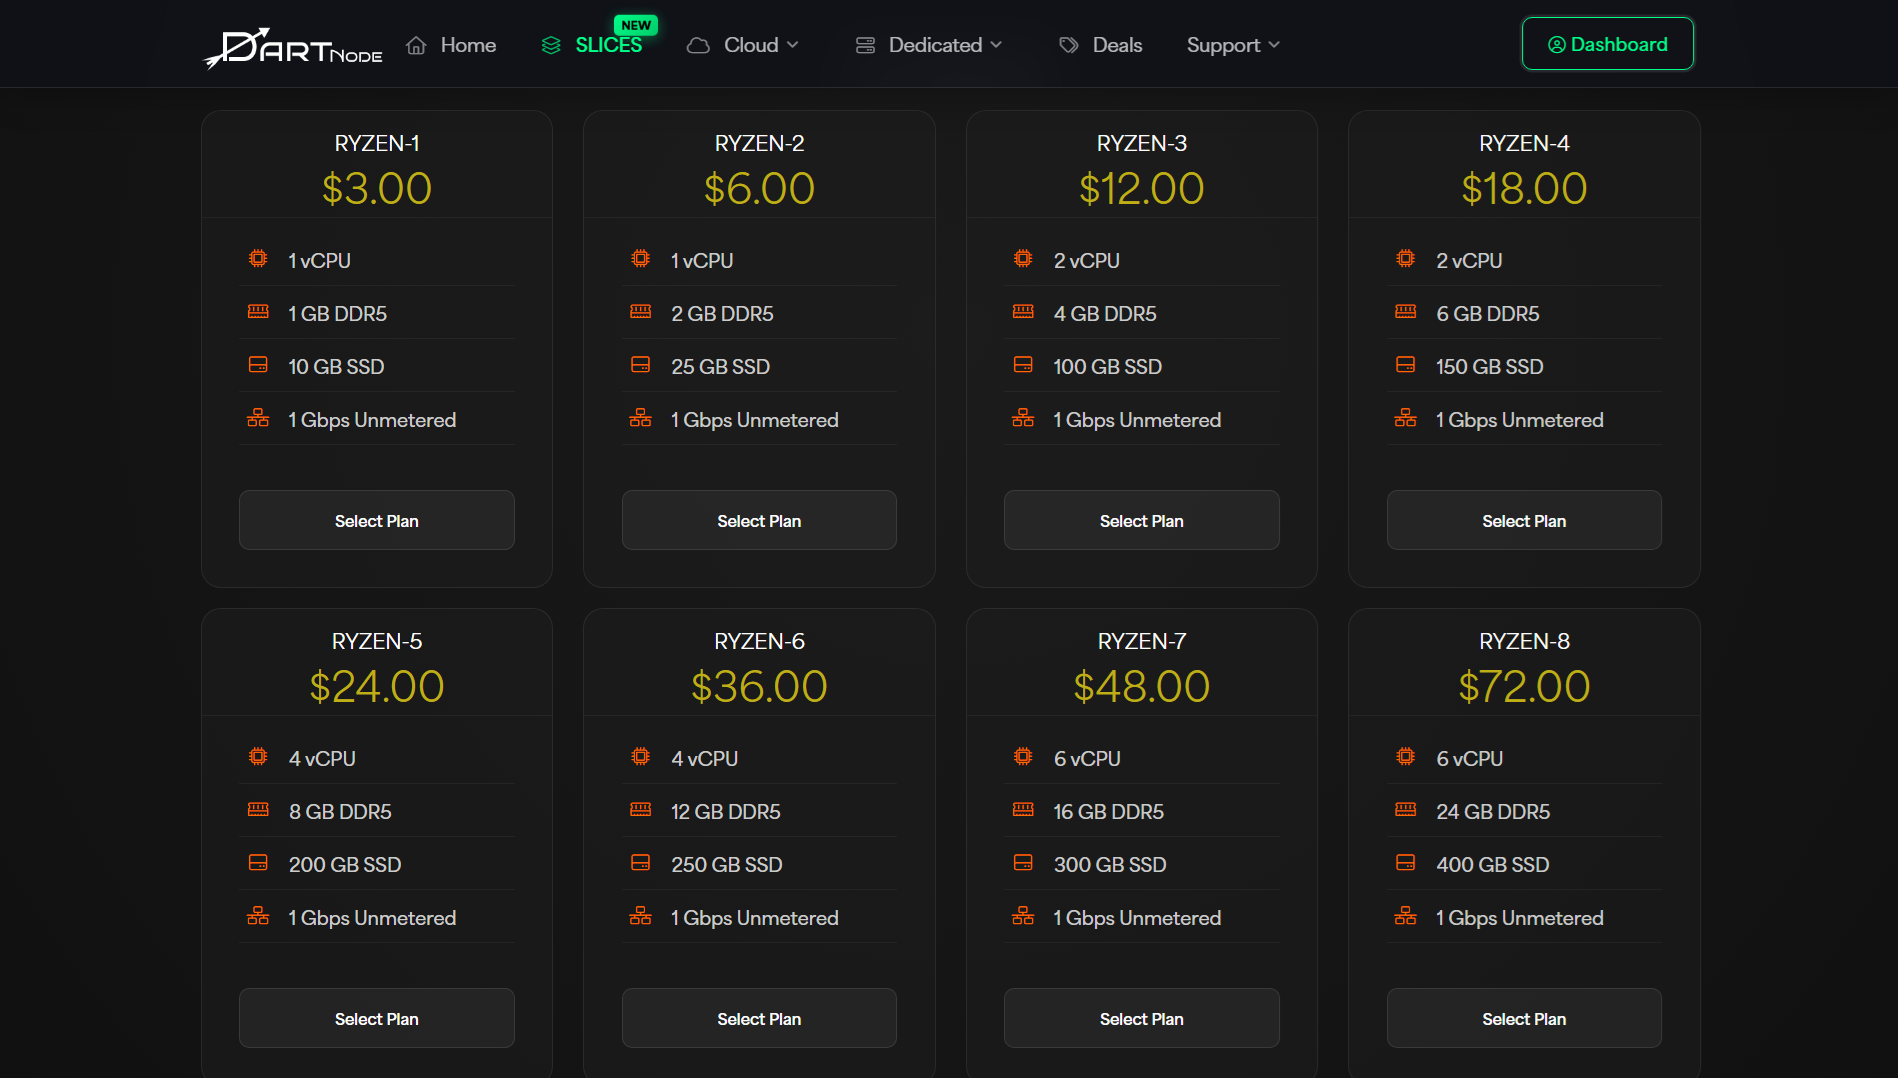
Task: Click the RAM icon in RYZEN-2 card
Action: tap(641, 312)
